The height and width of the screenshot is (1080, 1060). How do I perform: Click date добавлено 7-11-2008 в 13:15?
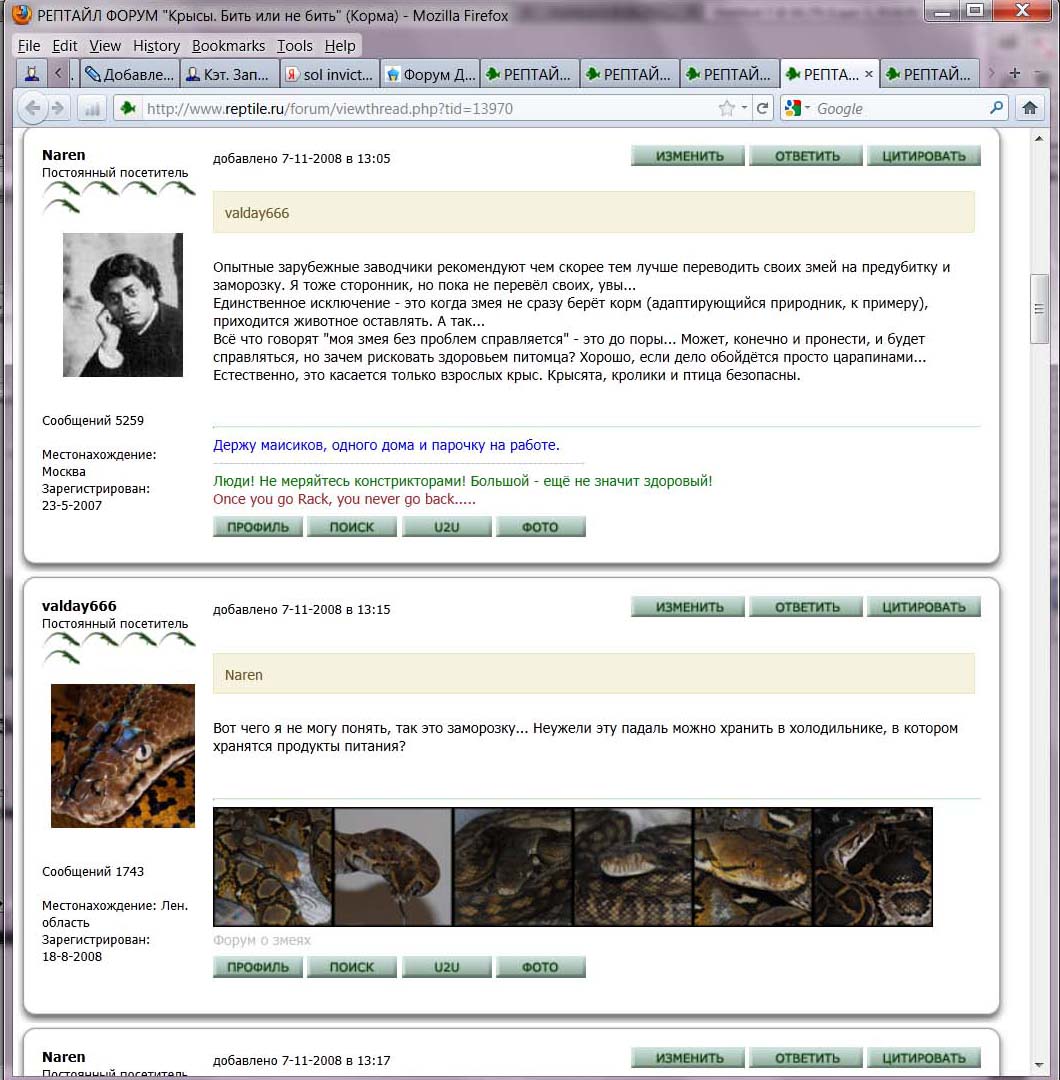tap(302, 610)
